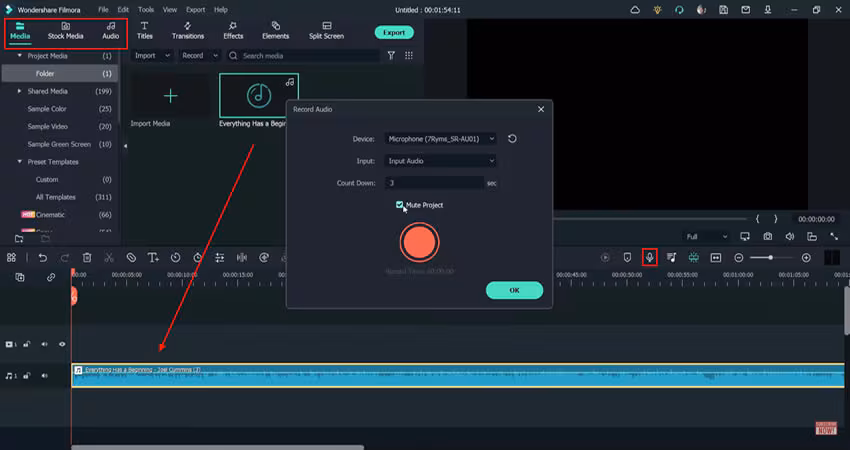Collapse the Preset Templates tree

[x=20, y=162]
